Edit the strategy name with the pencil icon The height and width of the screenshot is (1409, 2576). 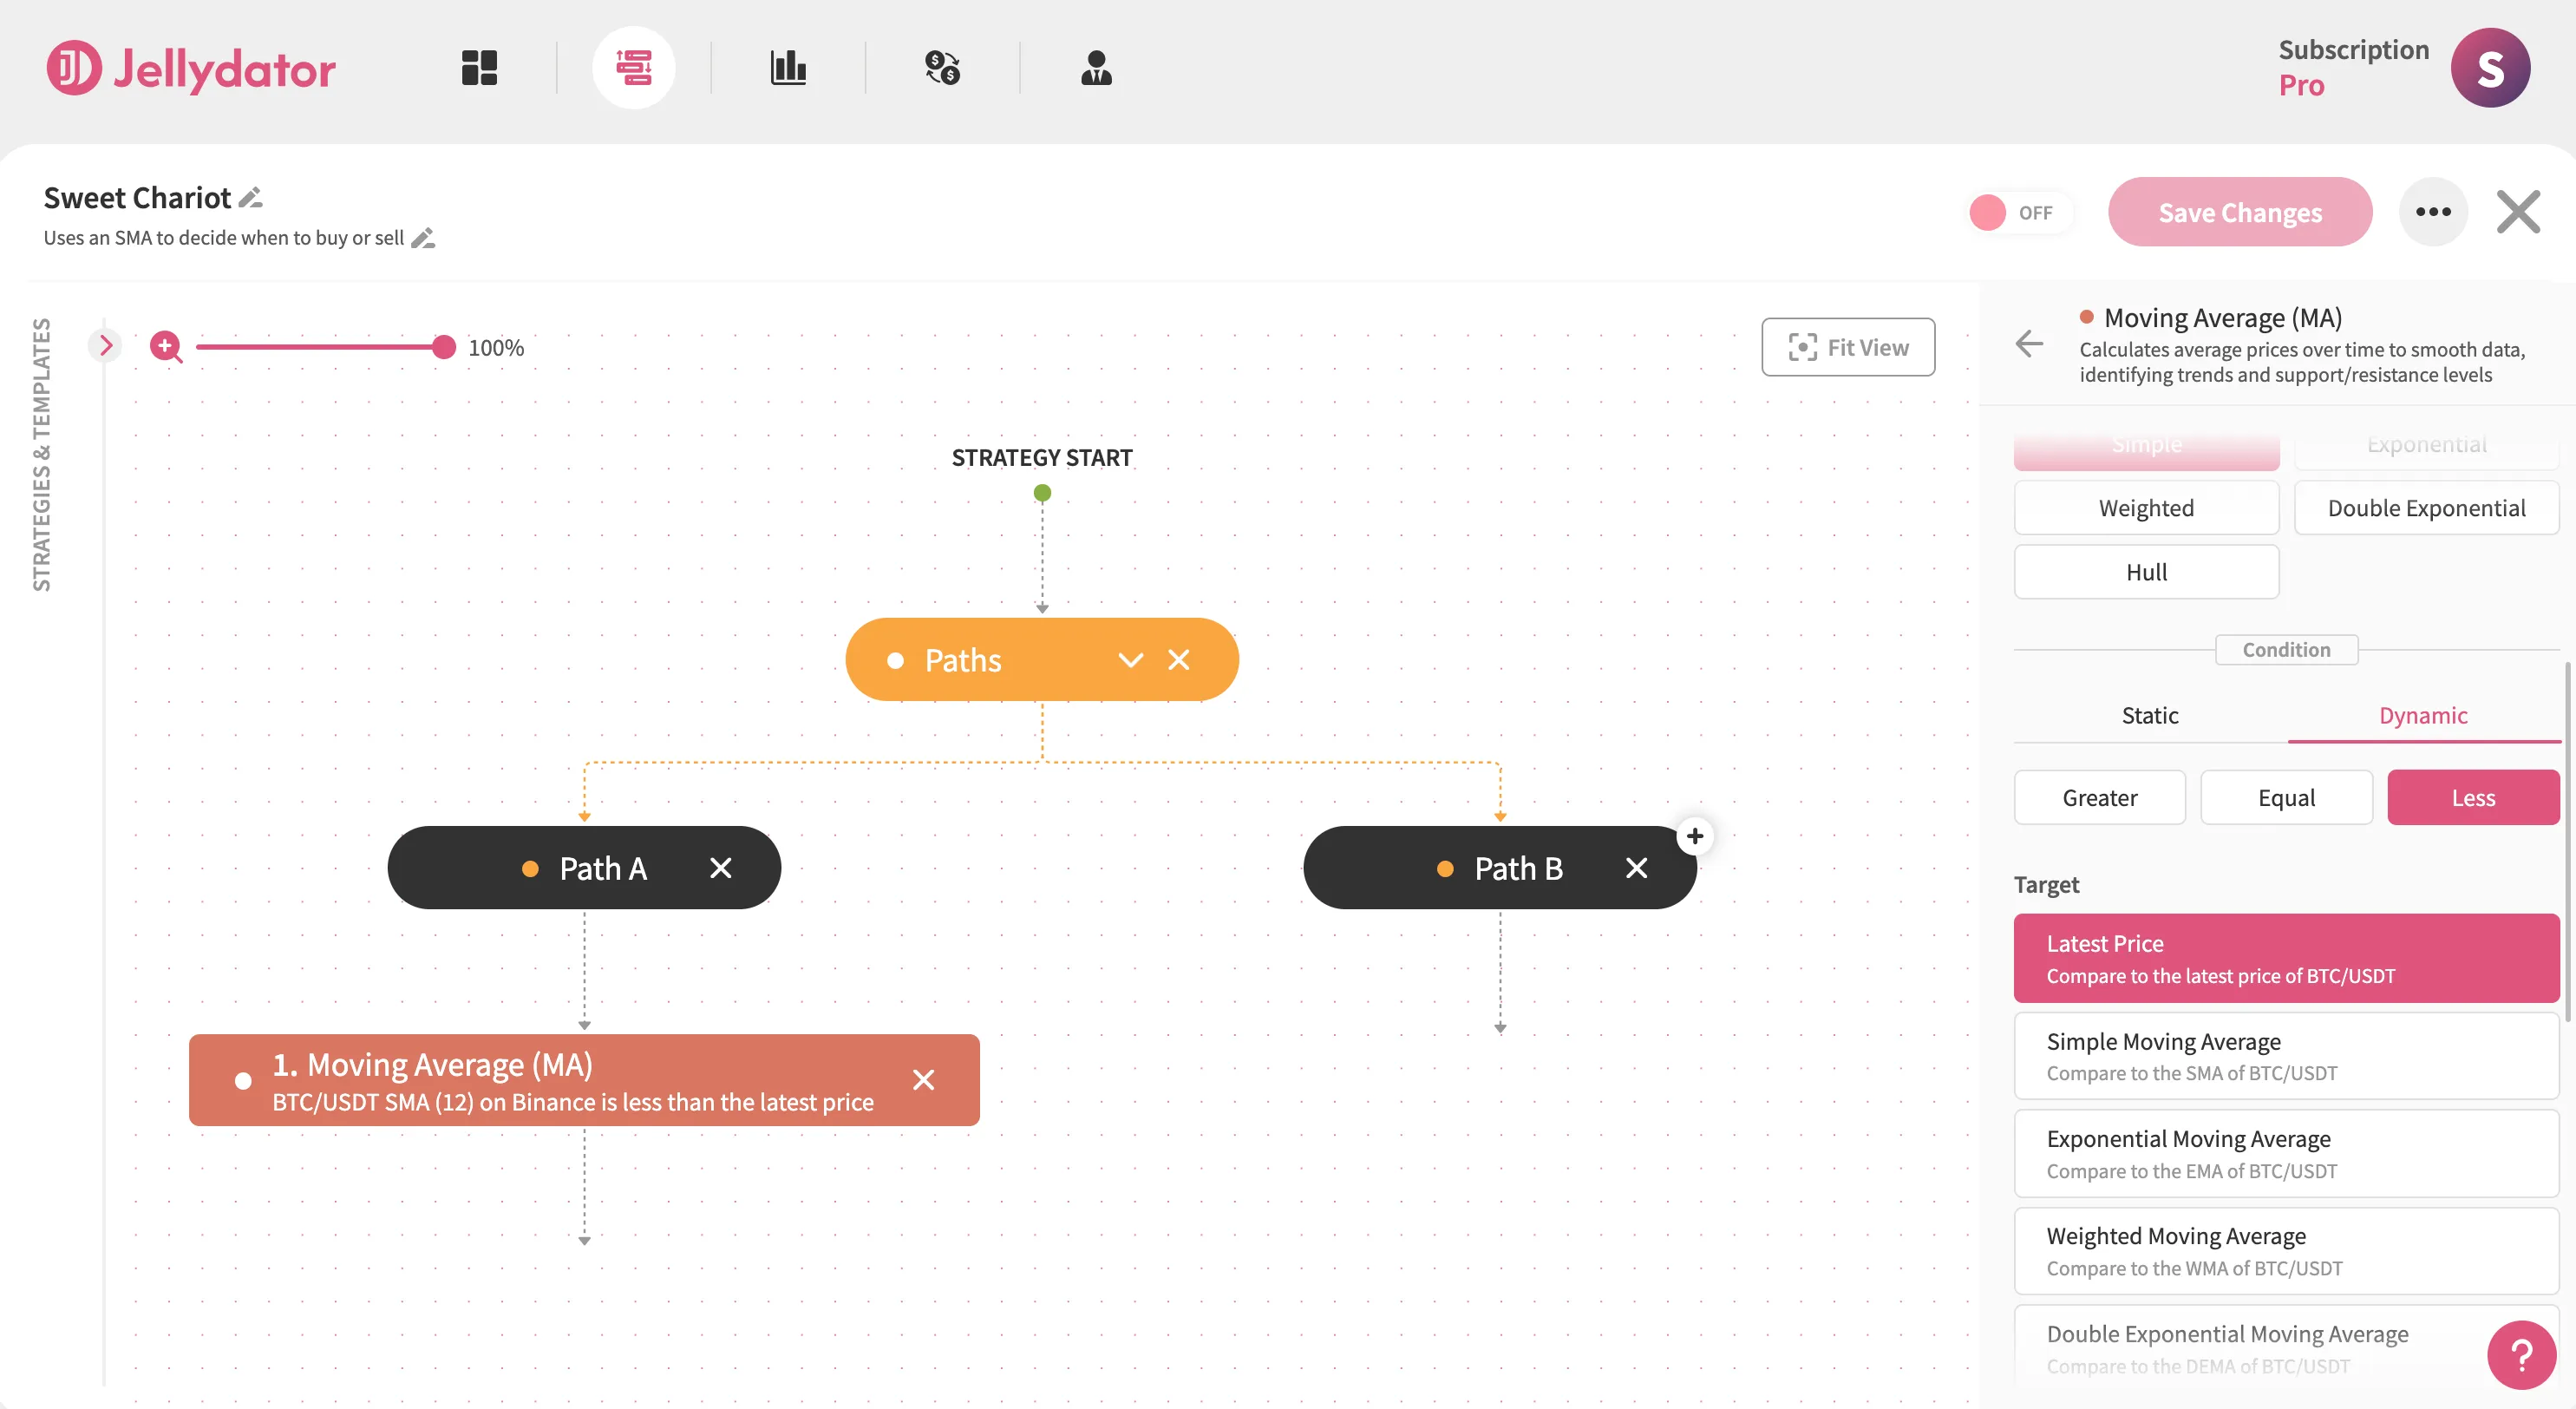pos(250,198)
